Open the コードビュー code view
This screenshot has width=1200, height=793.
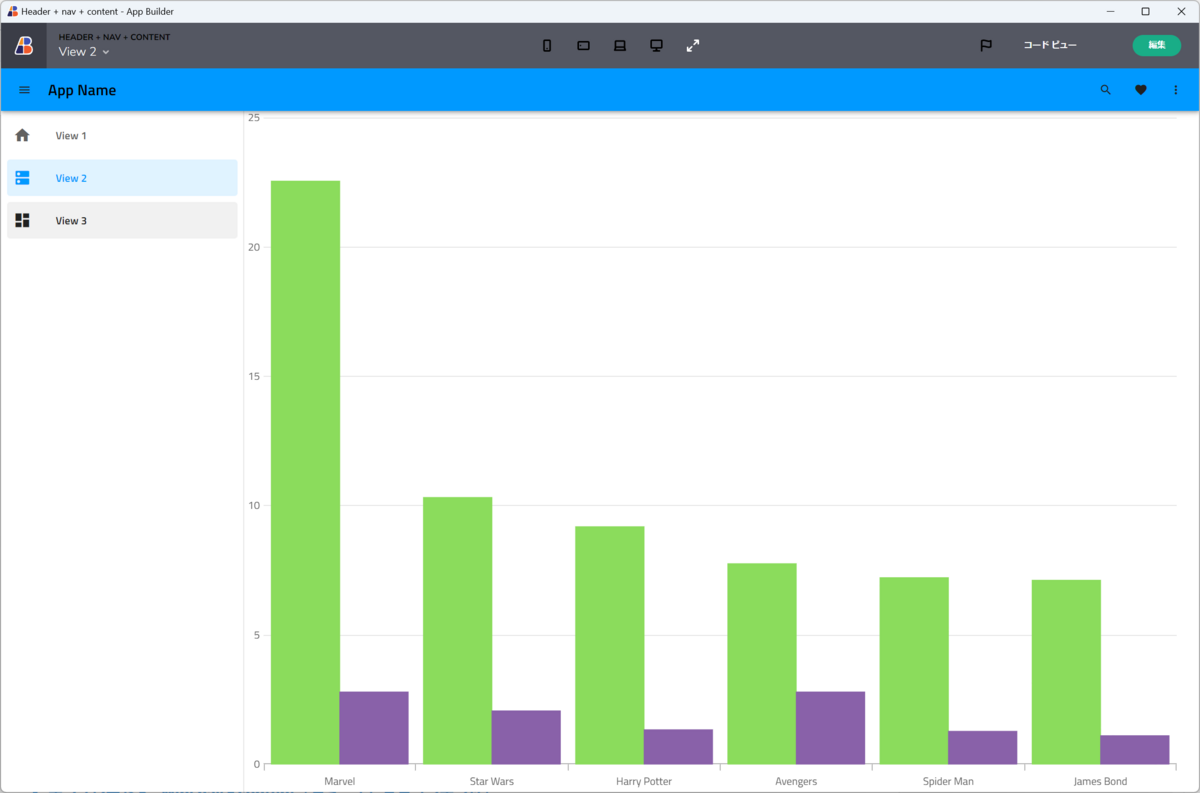pyautogui.click(x=1050, y=45)
